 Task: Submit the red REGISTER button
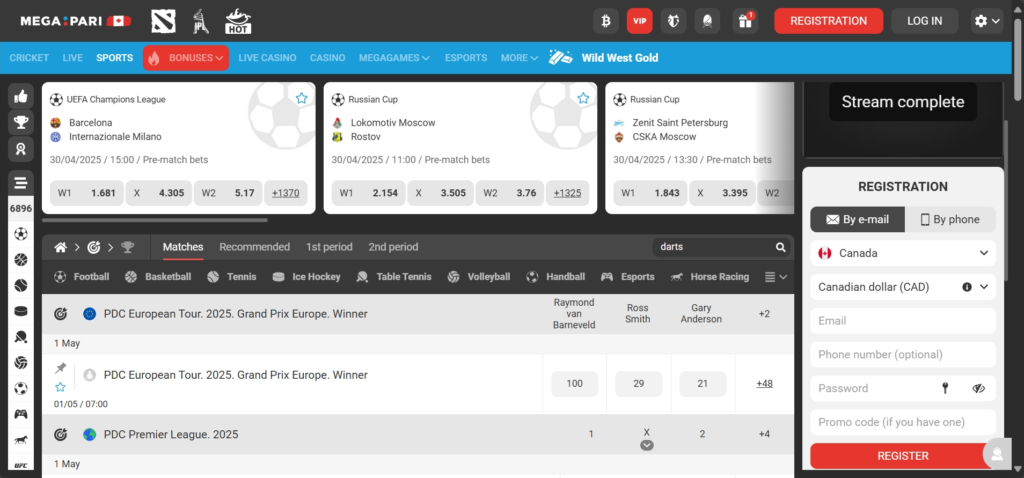point(903,456)
